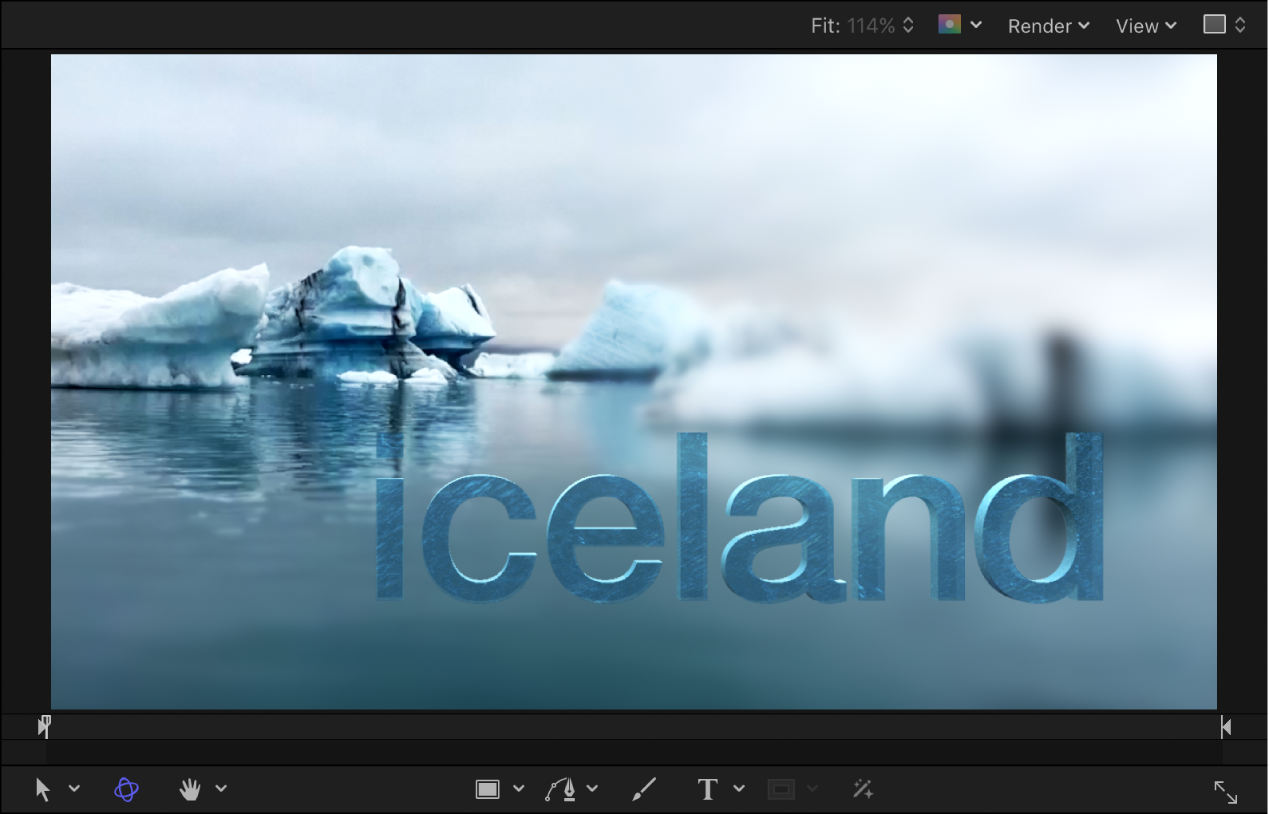Click the color channels display swatch
This screenshot has width=1270, height=814.
(948, 24)
